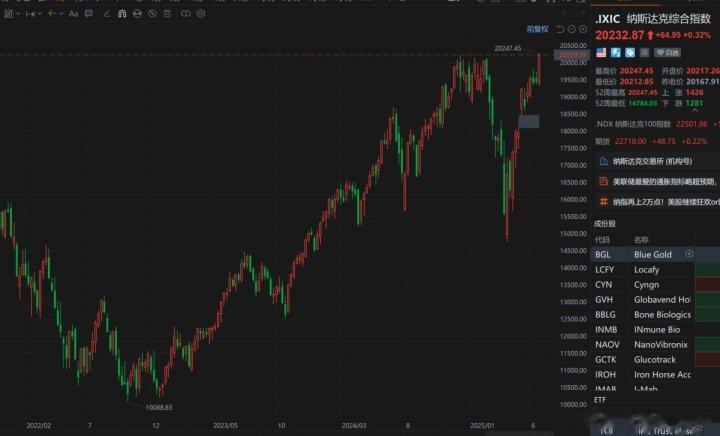
Task: Sort by 名称 column header
Action: [641, 240]
